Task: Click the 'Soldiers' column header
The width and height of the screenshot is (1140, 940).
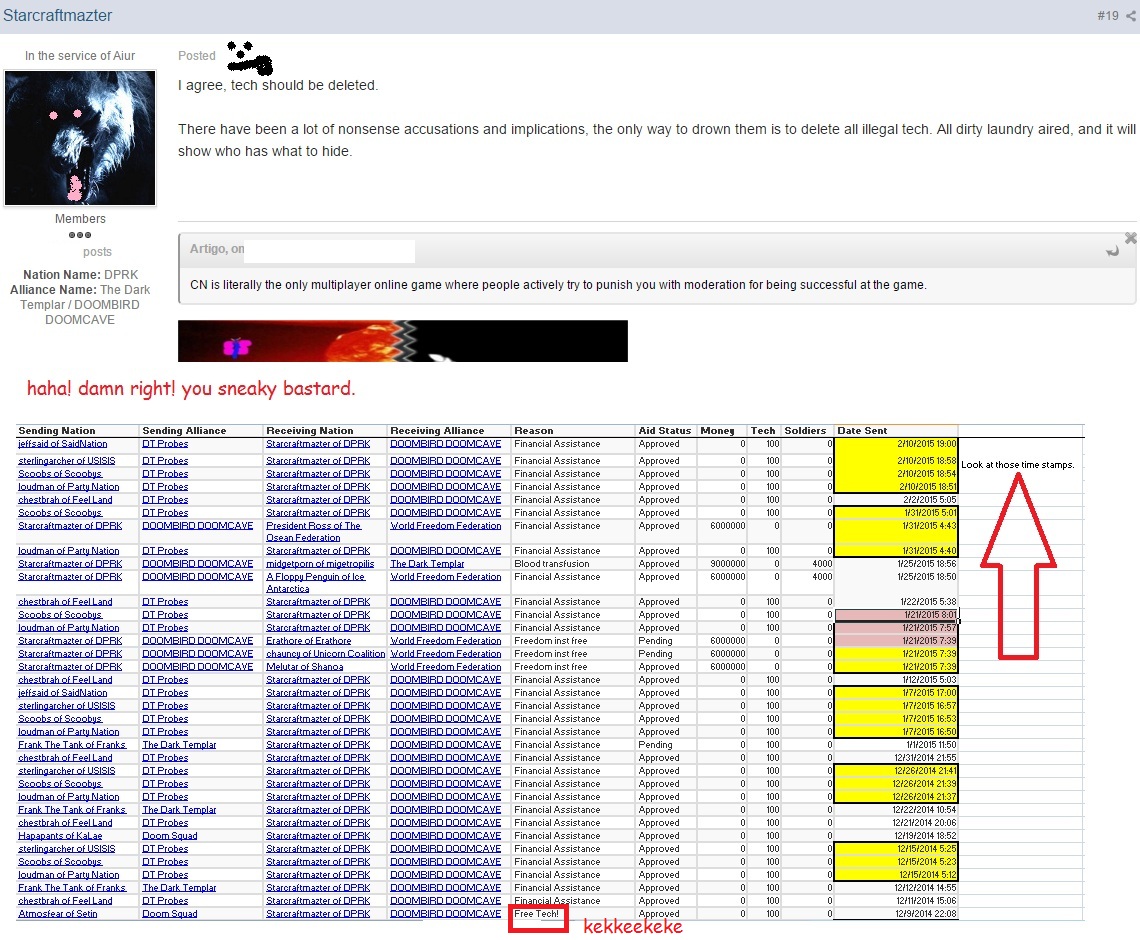Action: coord(805,430)
